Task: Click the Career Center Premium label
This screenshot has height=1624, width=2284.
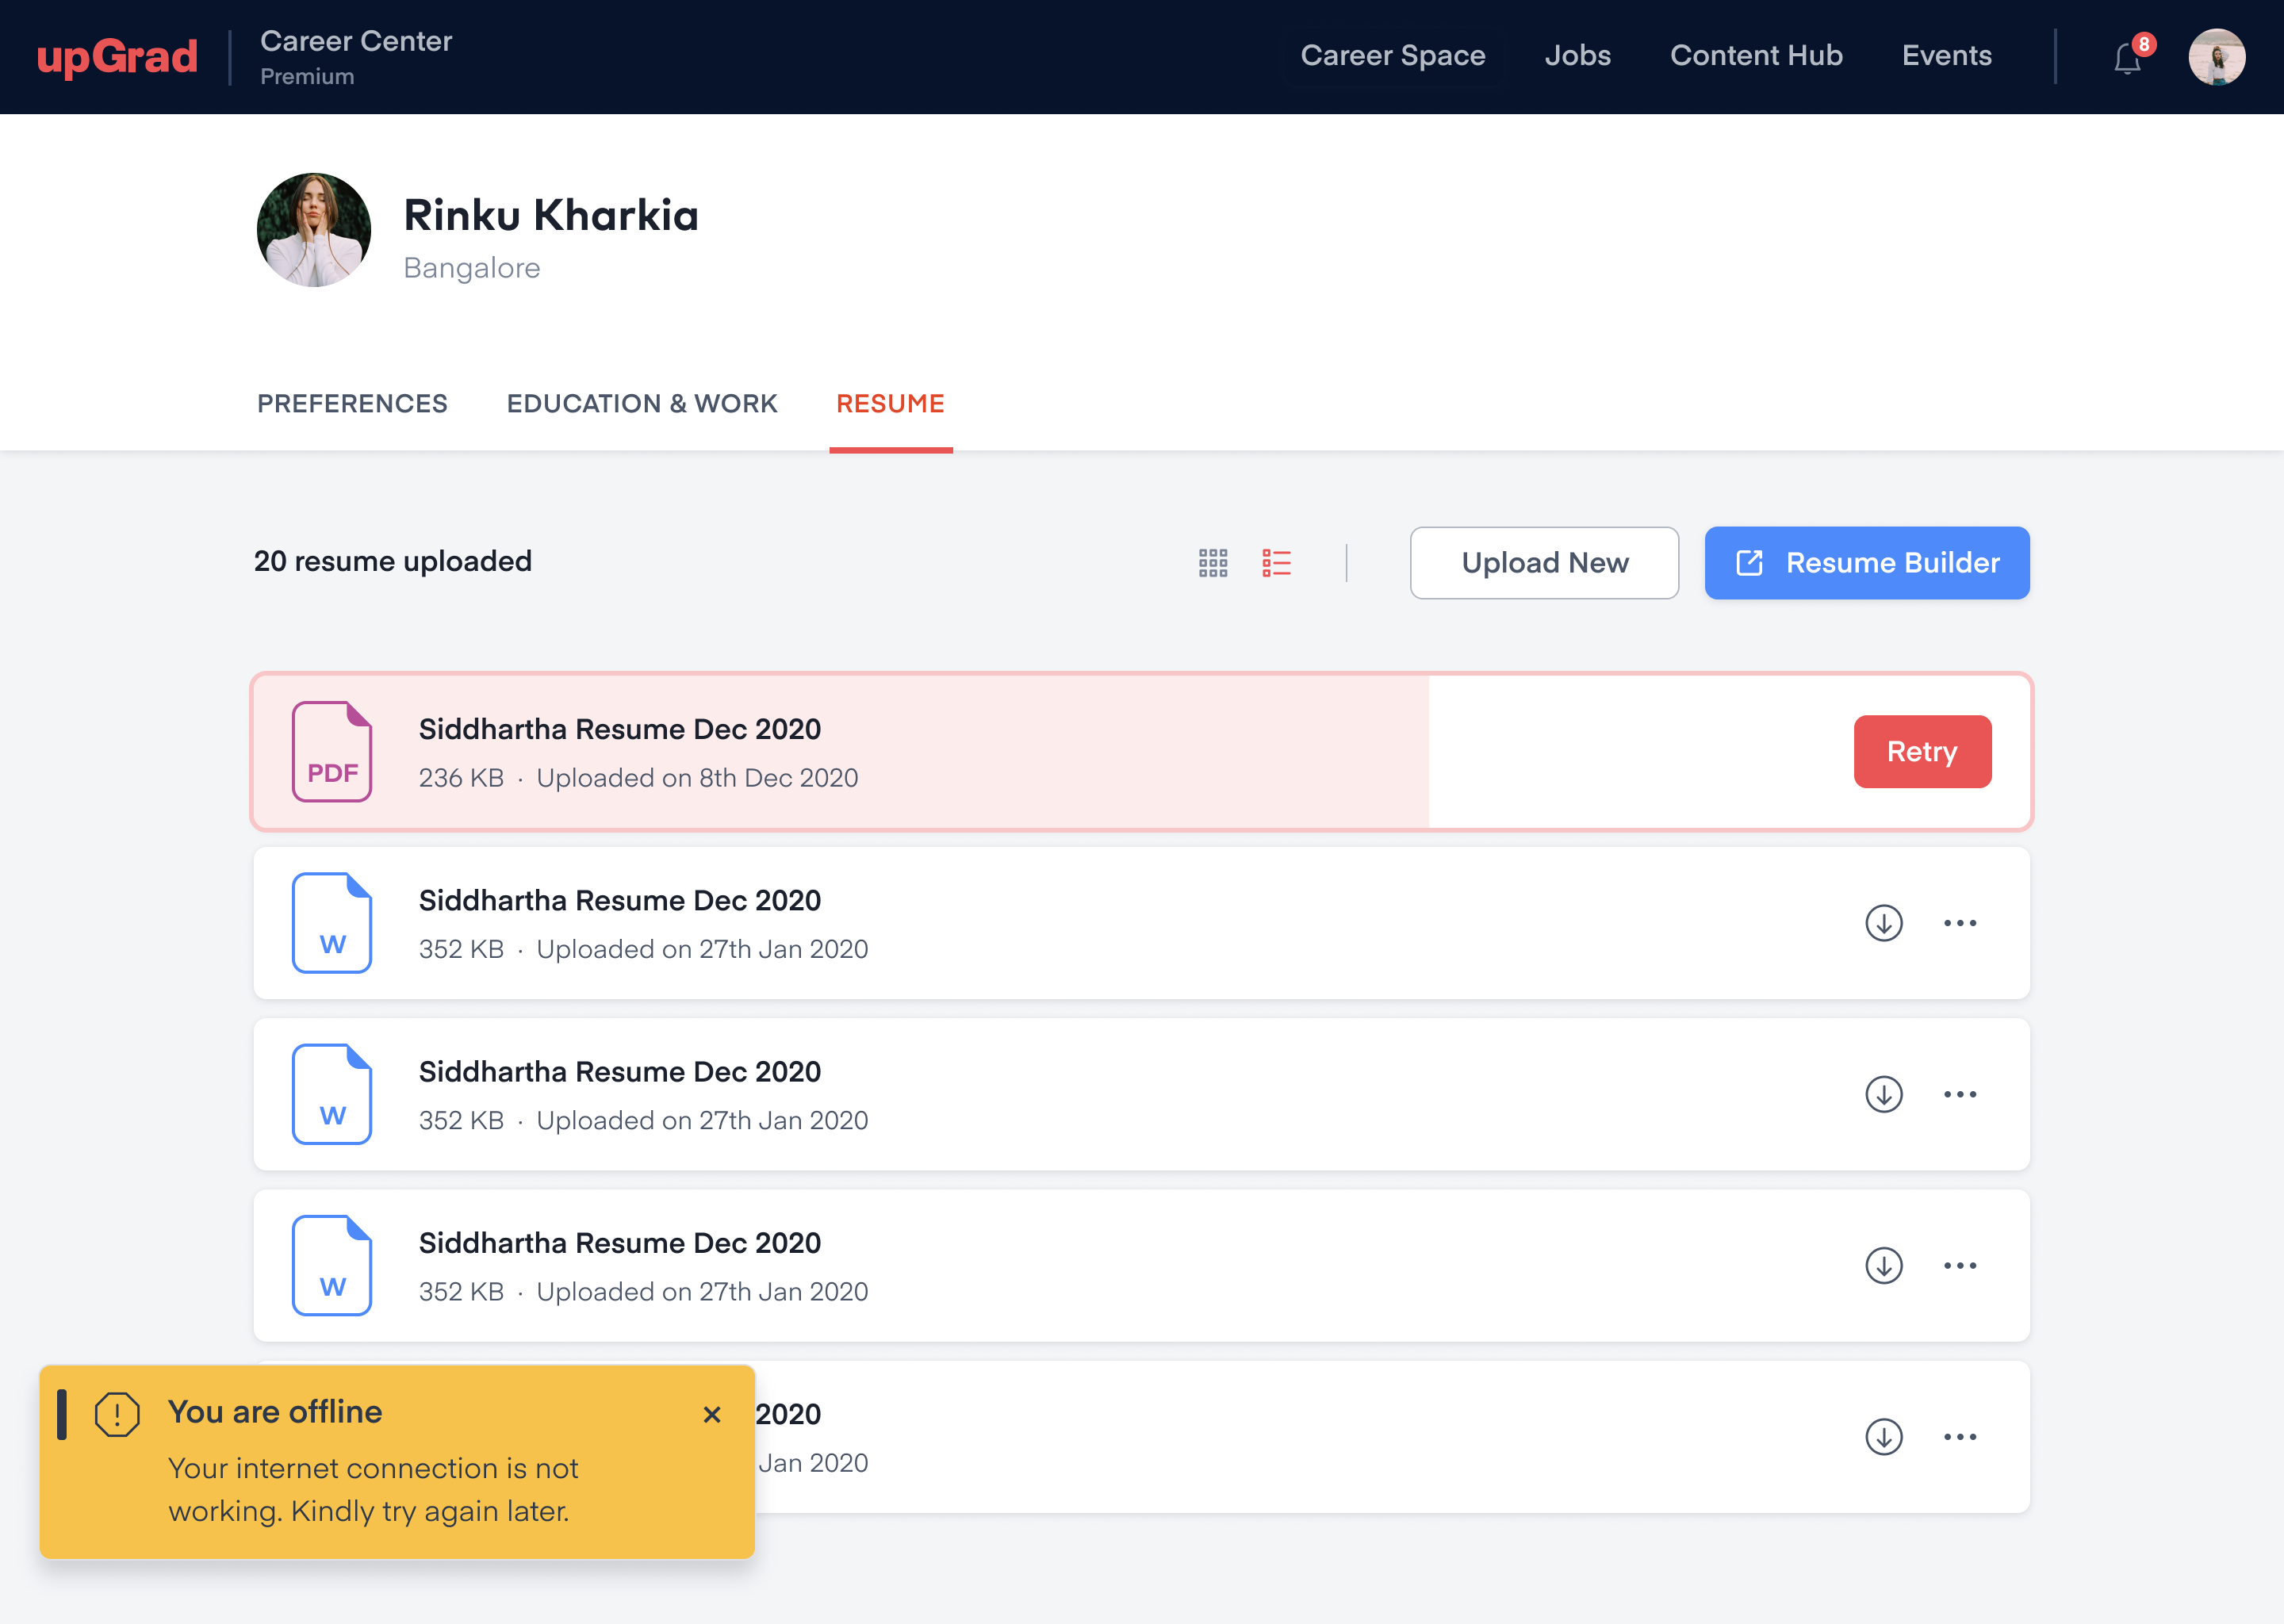Action: 356,57
